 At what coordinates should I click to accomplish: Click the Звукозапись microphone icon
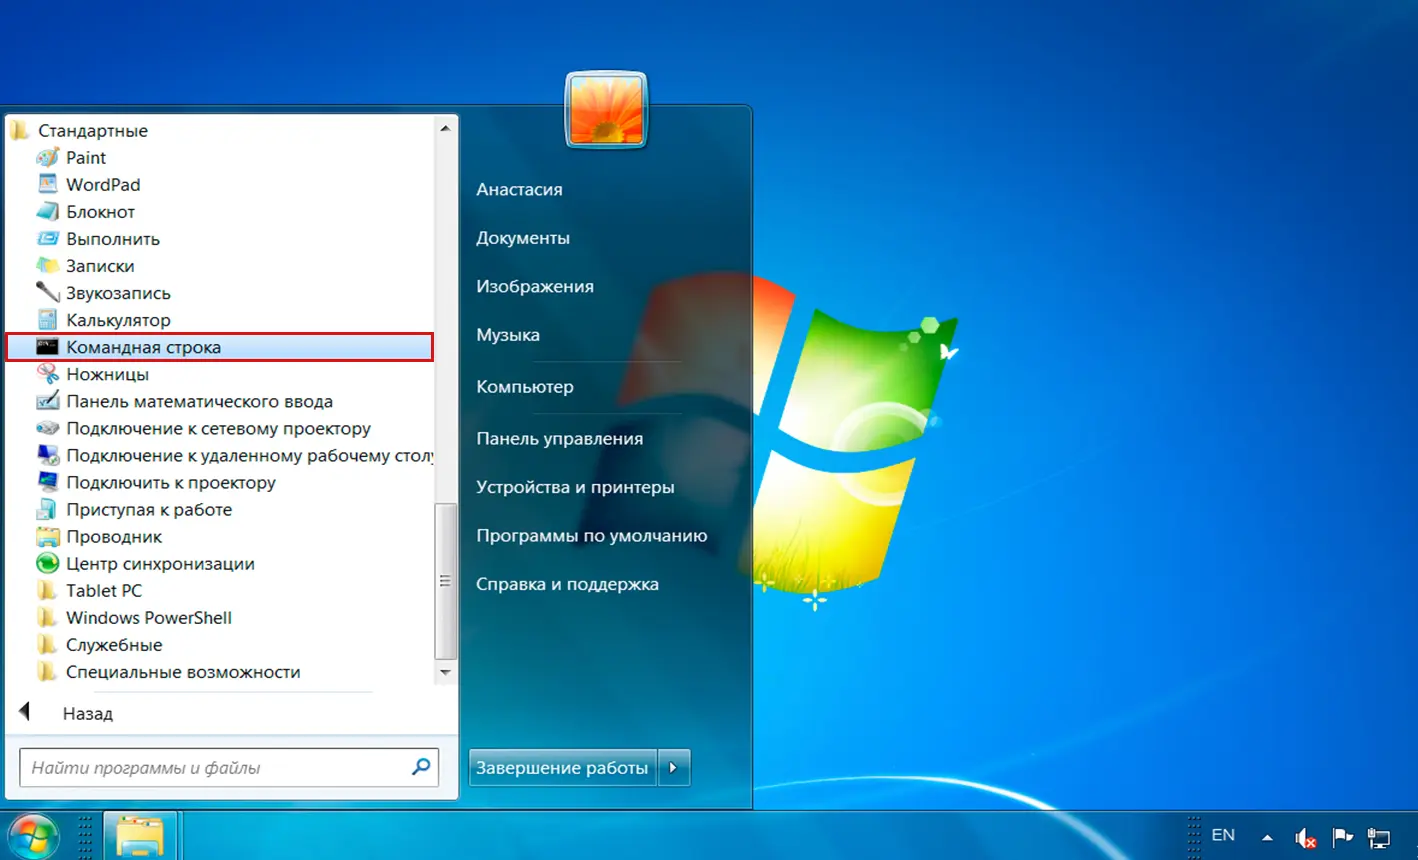tap(48, 292)
